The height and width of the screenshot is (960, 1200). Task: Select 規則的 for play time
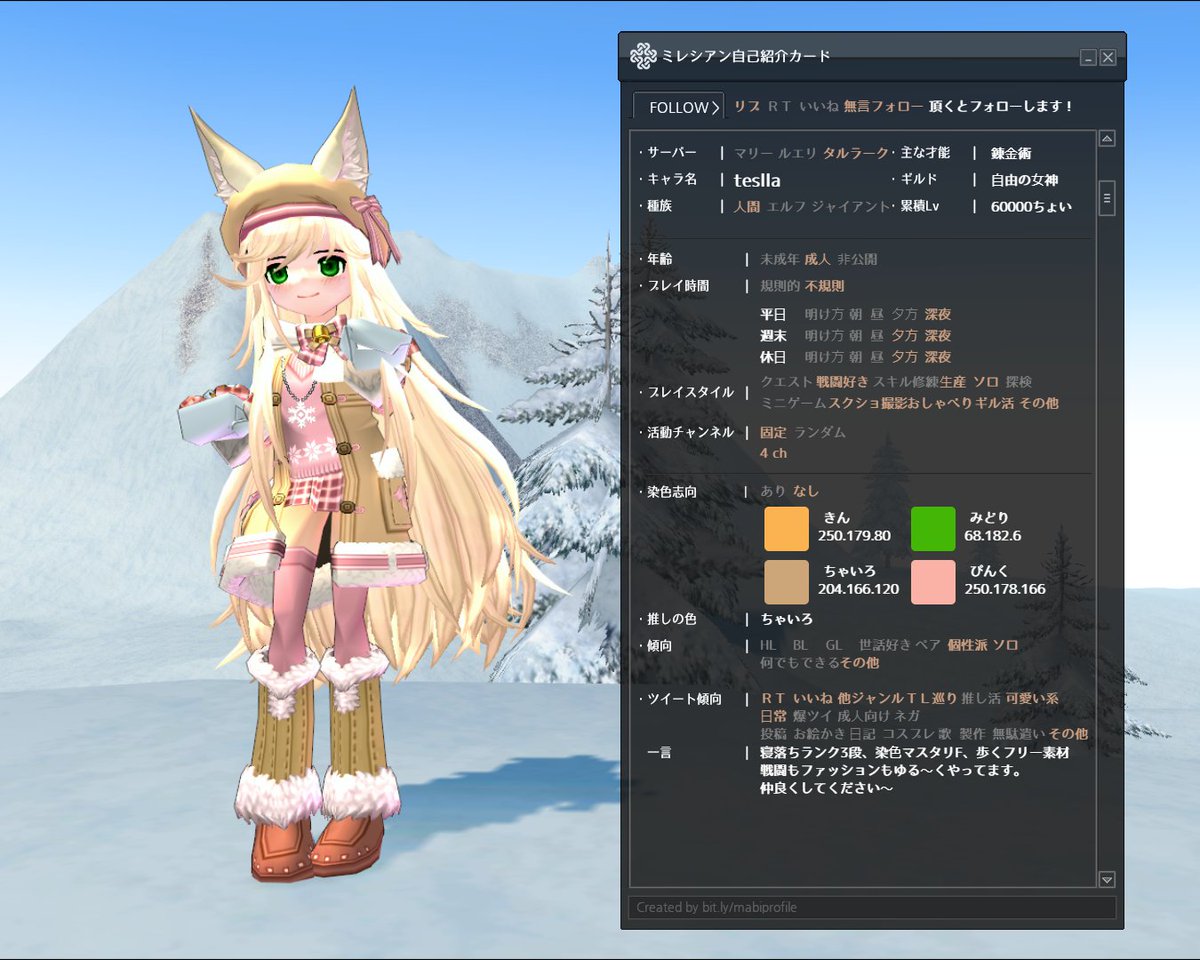click(779, 286)
